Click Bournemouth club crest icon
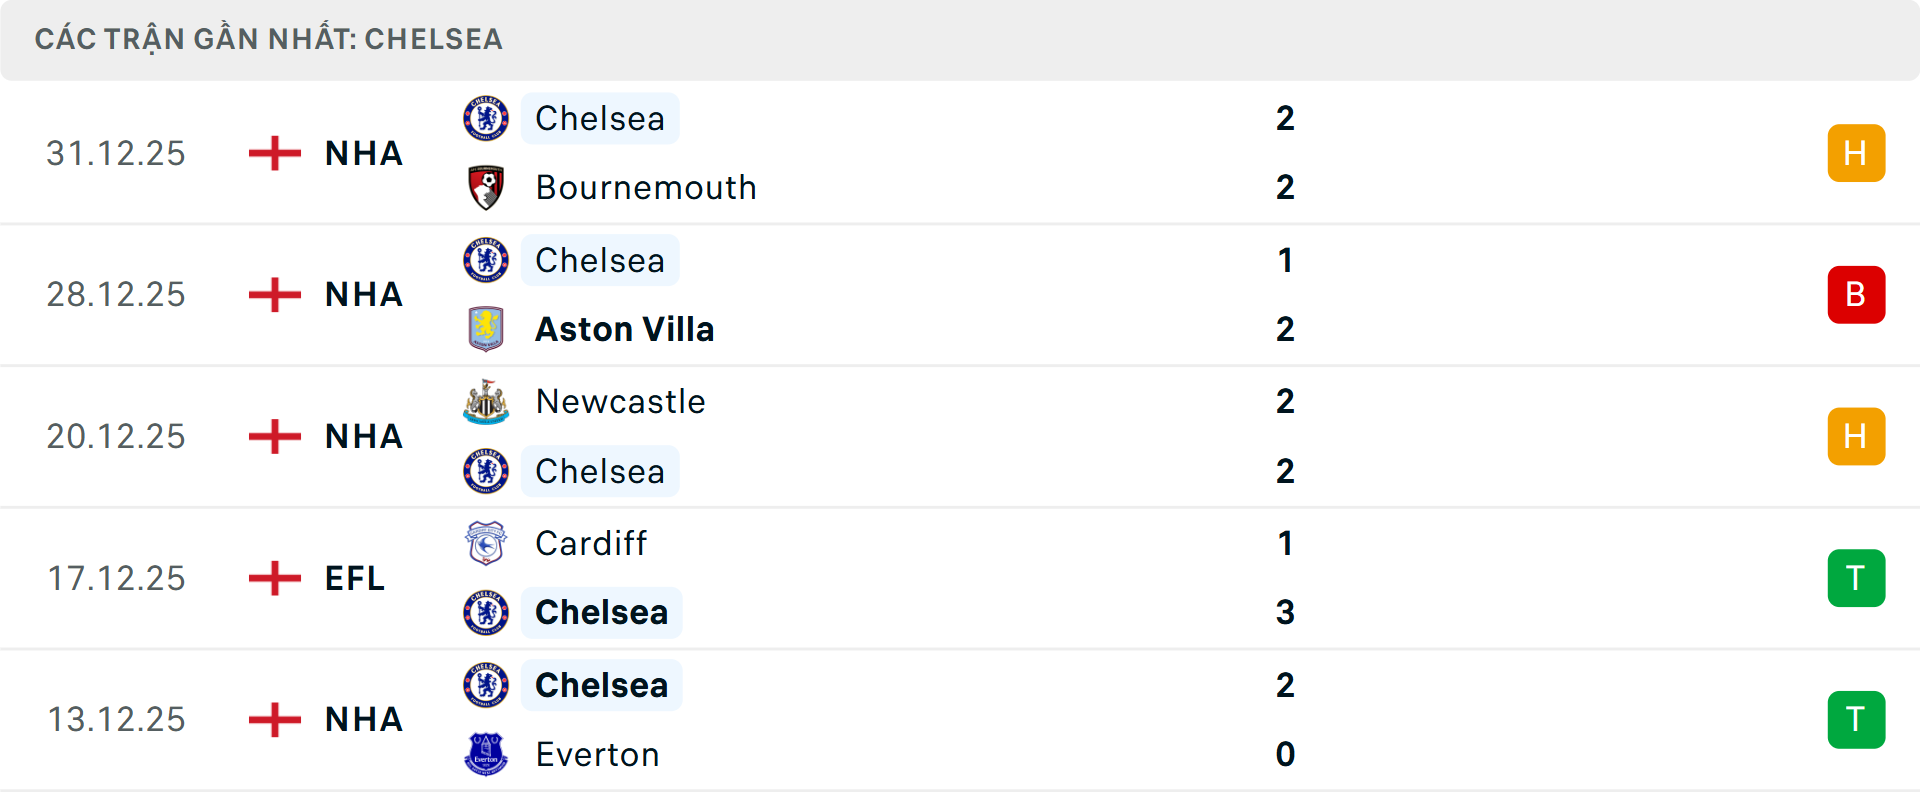Viewport: 1920px width, 792px height. click(x=486, y=188)
